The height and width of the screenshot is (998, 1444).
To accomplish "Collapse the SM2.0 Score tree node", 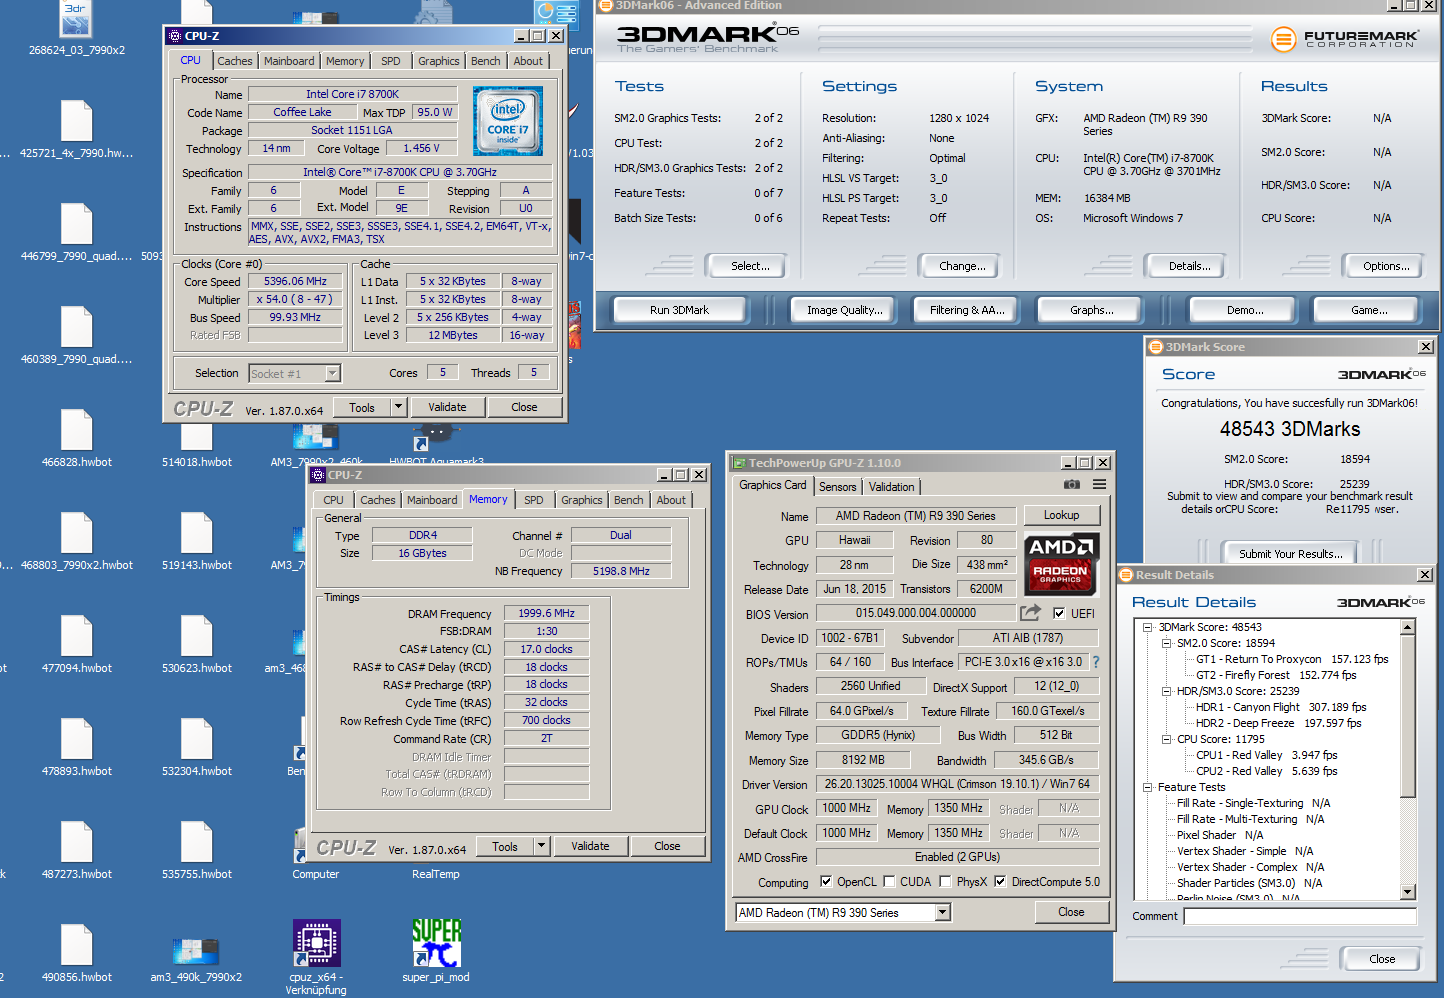I will click(x=1166, y=643).
